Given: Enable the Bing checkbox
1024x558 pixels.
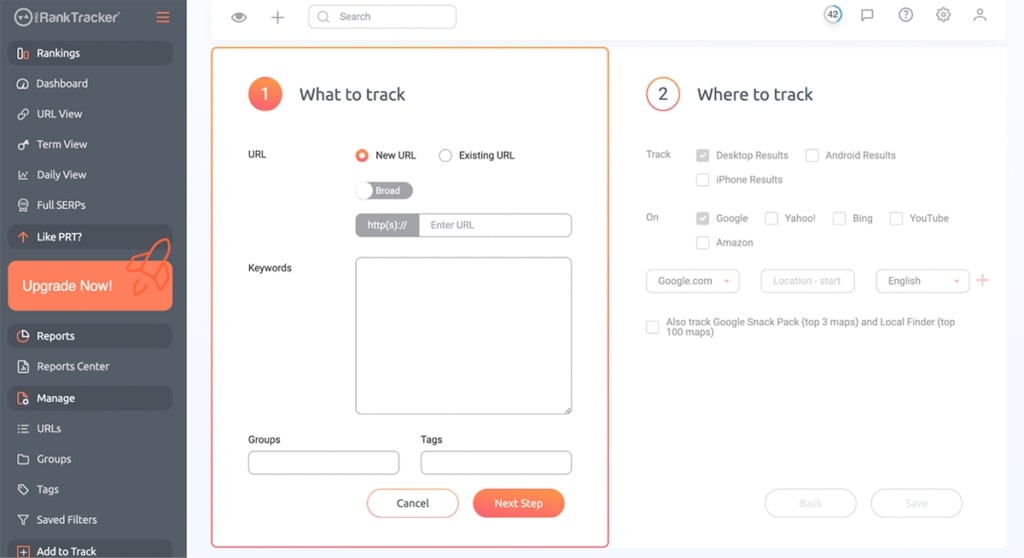Looking at the screenshot, I should 839,218.
